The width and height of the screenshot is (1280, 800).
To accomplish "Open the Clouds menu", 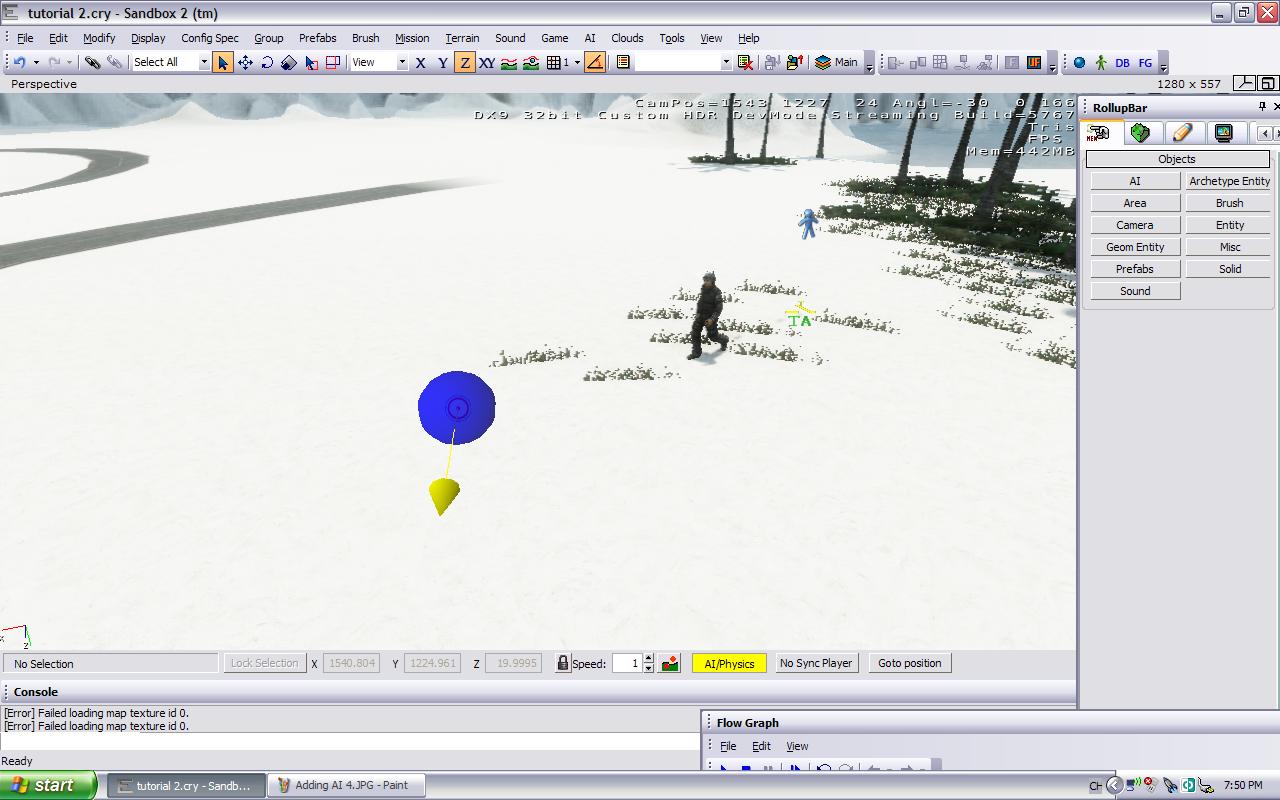I will (627, 38).
